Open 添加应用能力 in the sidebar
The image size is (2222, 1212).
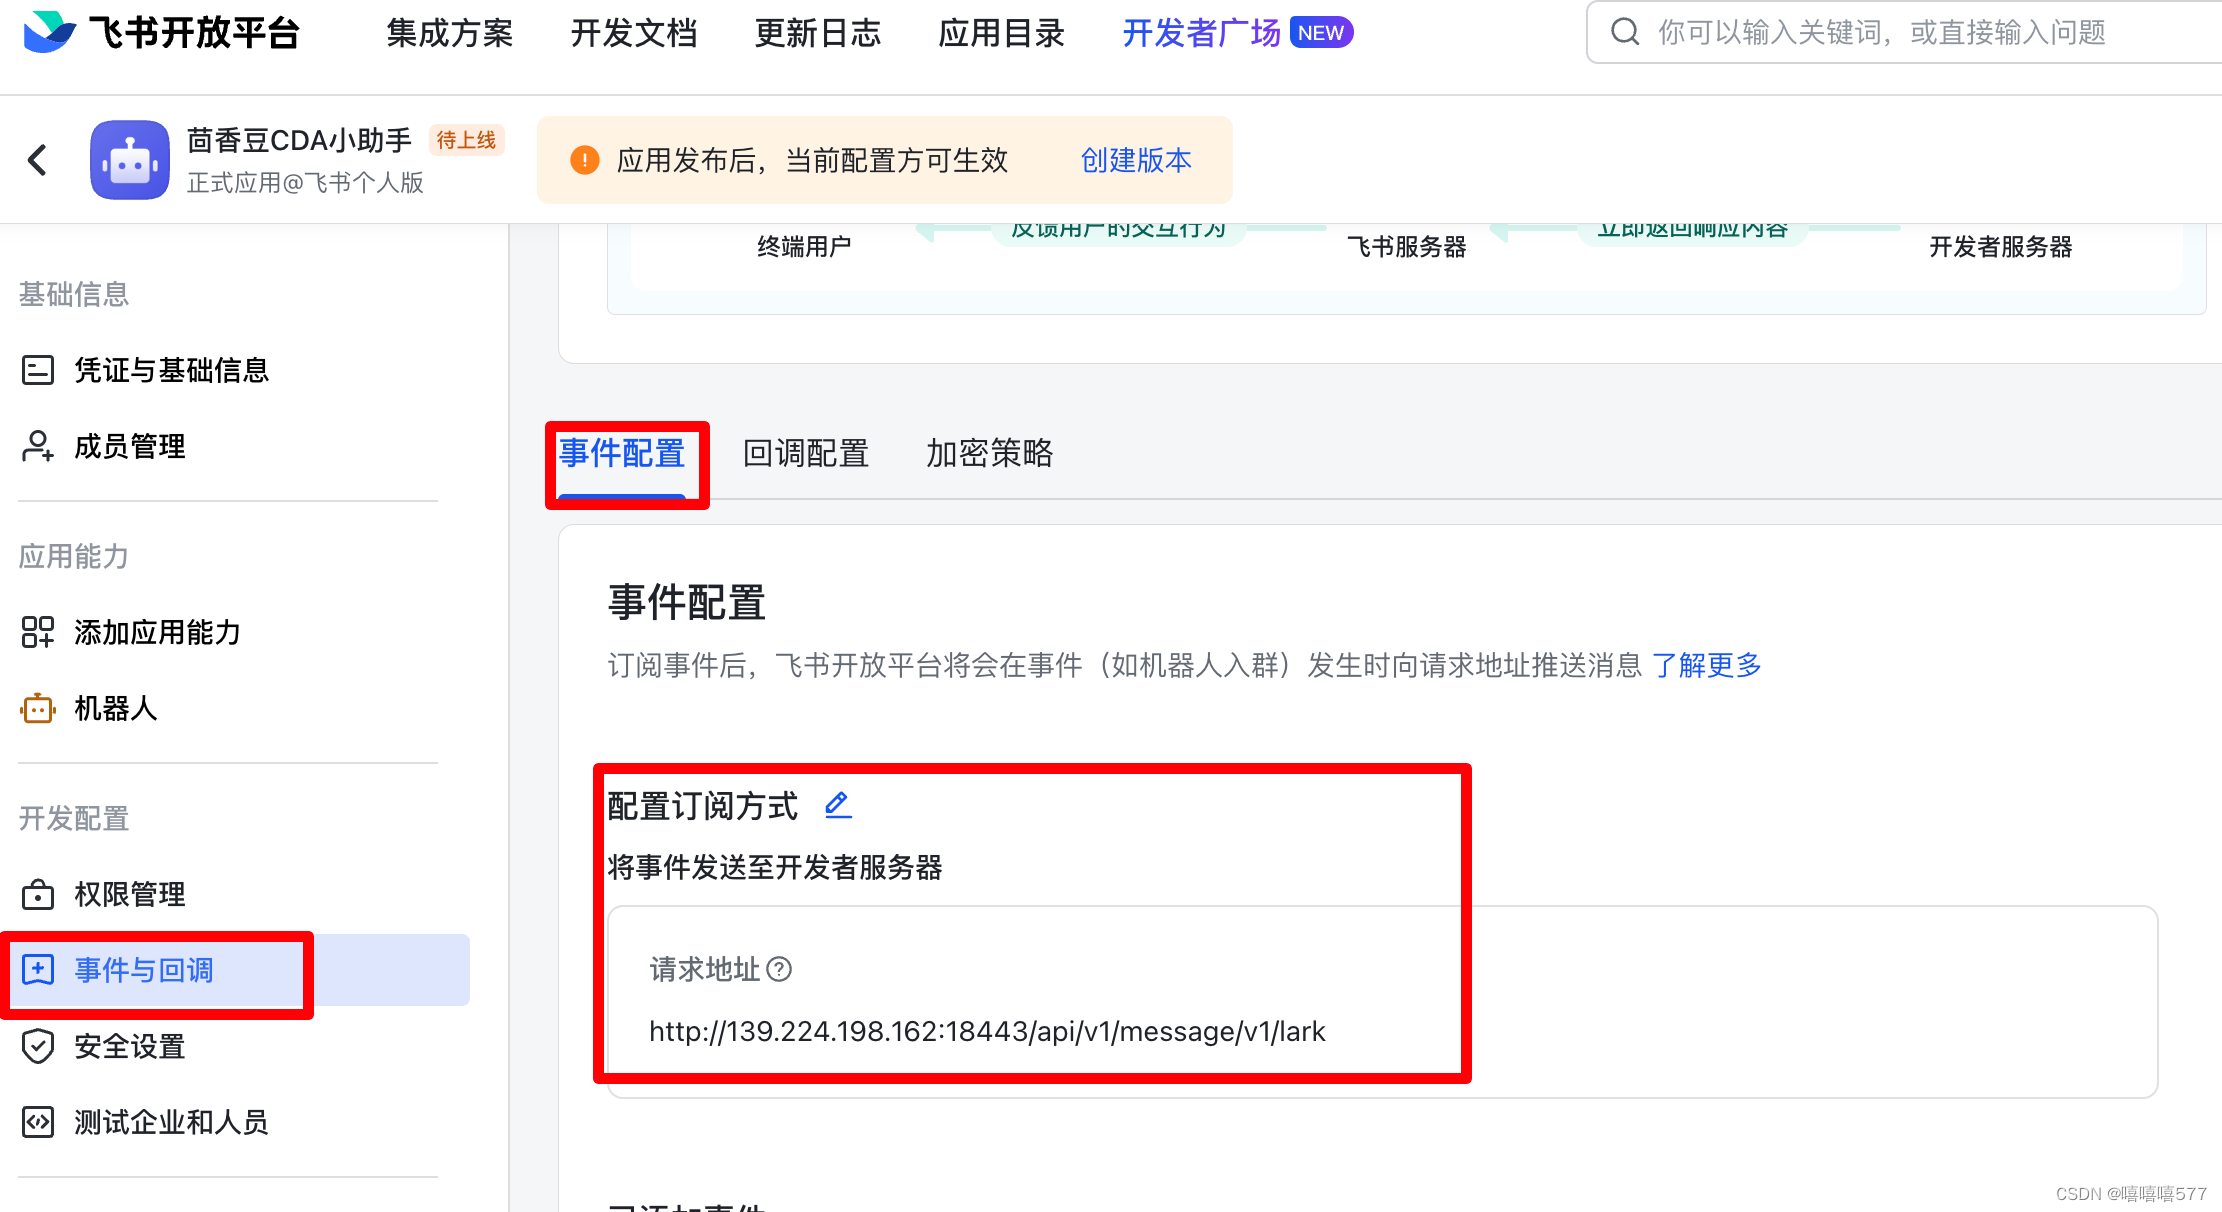[157, 632]
